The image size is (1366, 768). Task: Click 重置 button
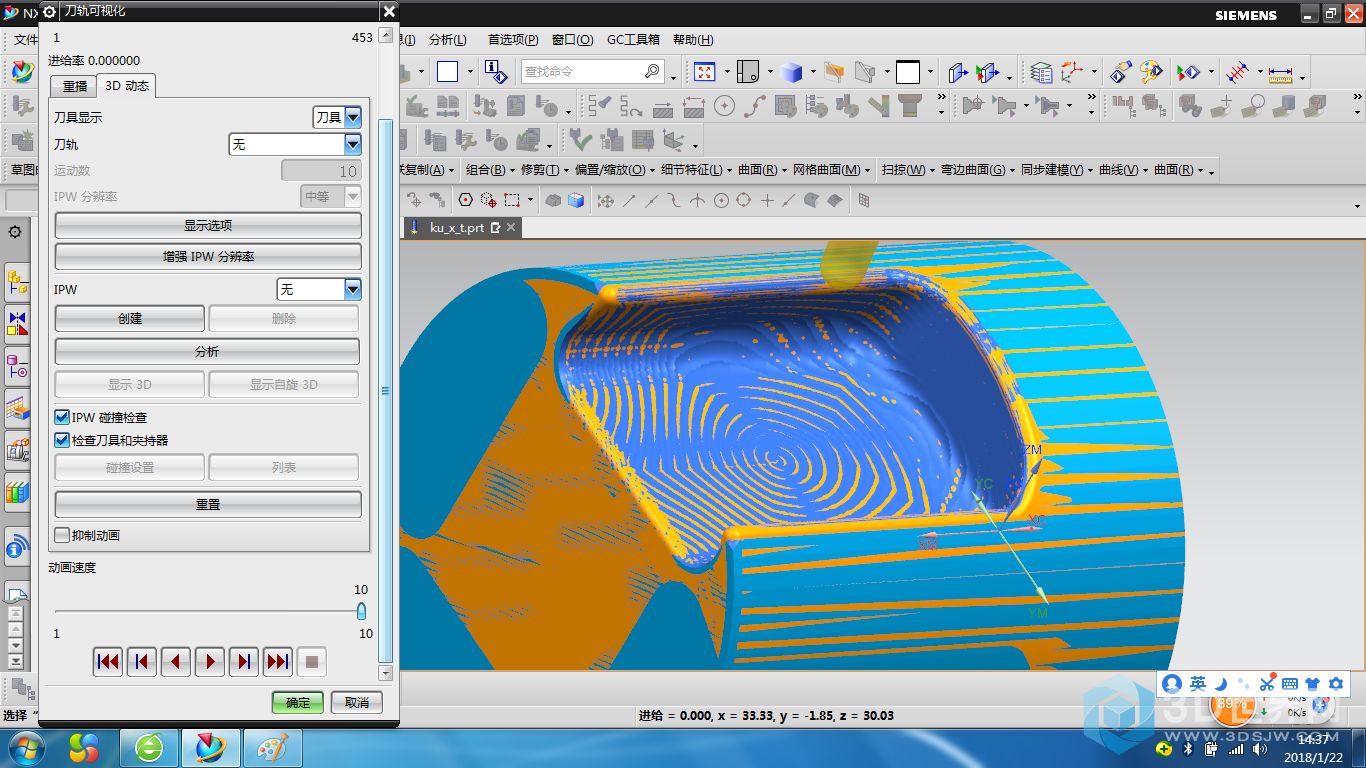(x=208, y=504)
